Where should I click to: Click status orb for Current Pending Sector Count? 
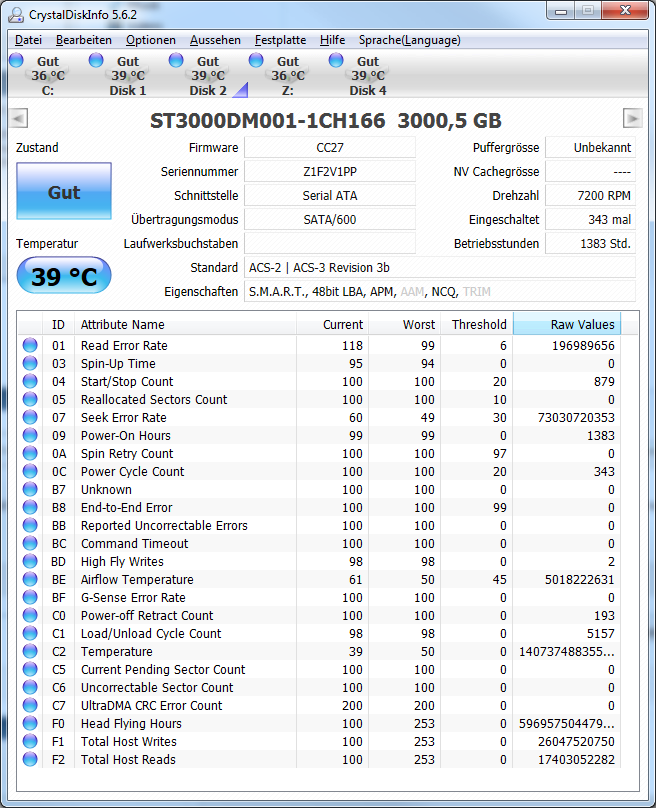point(30,669)
